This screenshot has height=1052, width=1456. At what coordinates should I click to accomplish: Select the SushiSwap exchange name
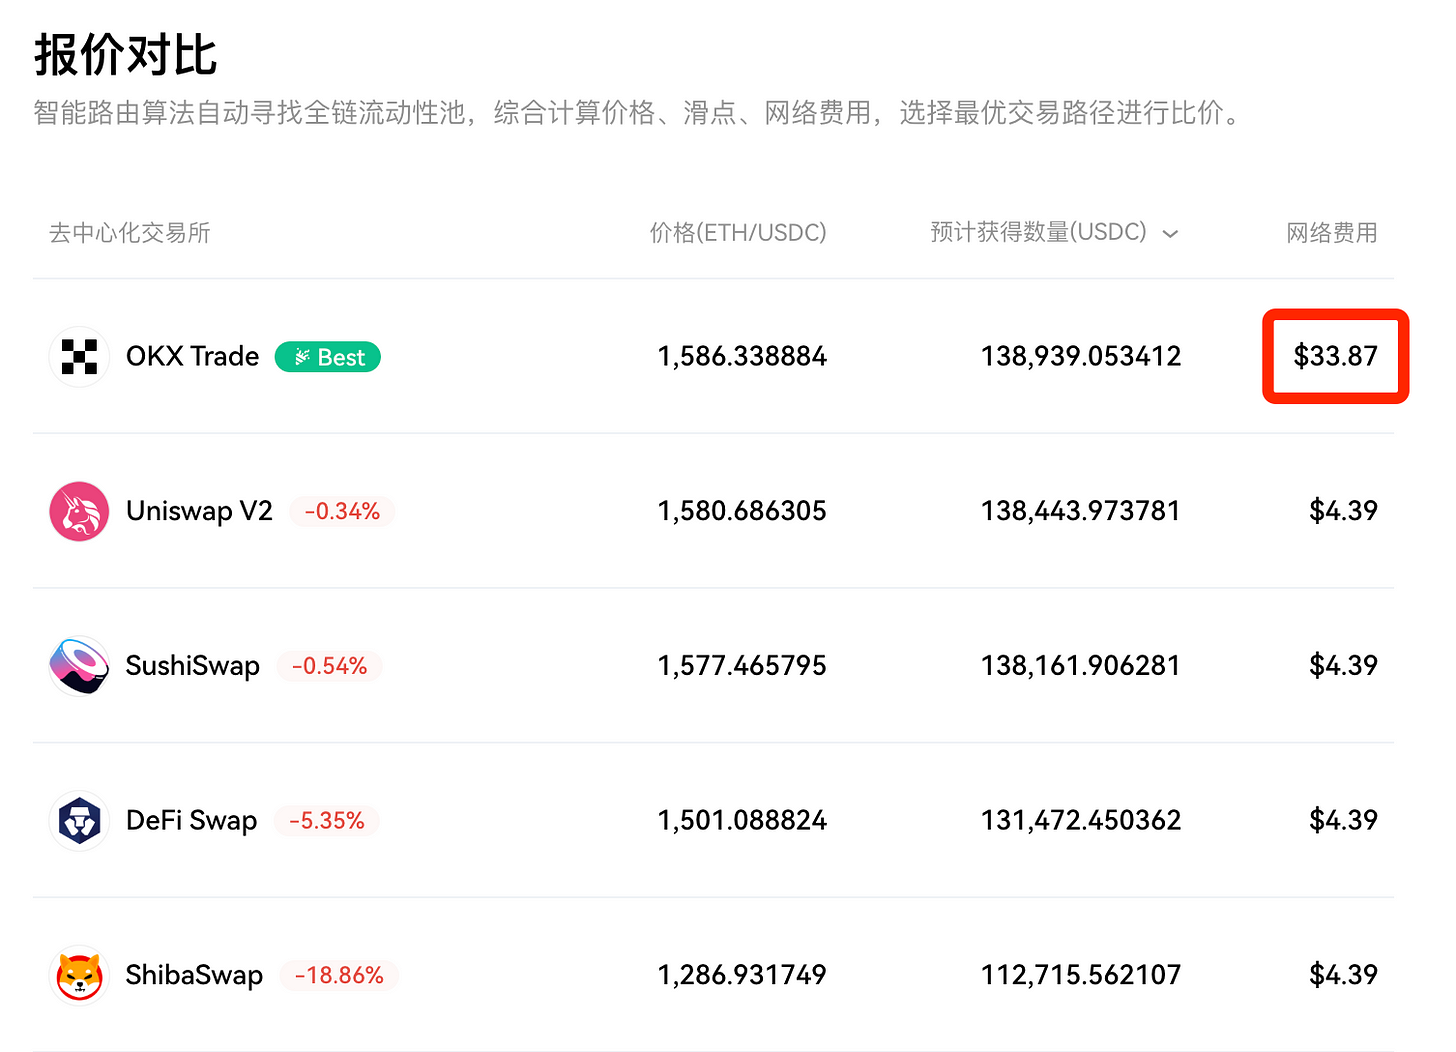coord(192,666)
